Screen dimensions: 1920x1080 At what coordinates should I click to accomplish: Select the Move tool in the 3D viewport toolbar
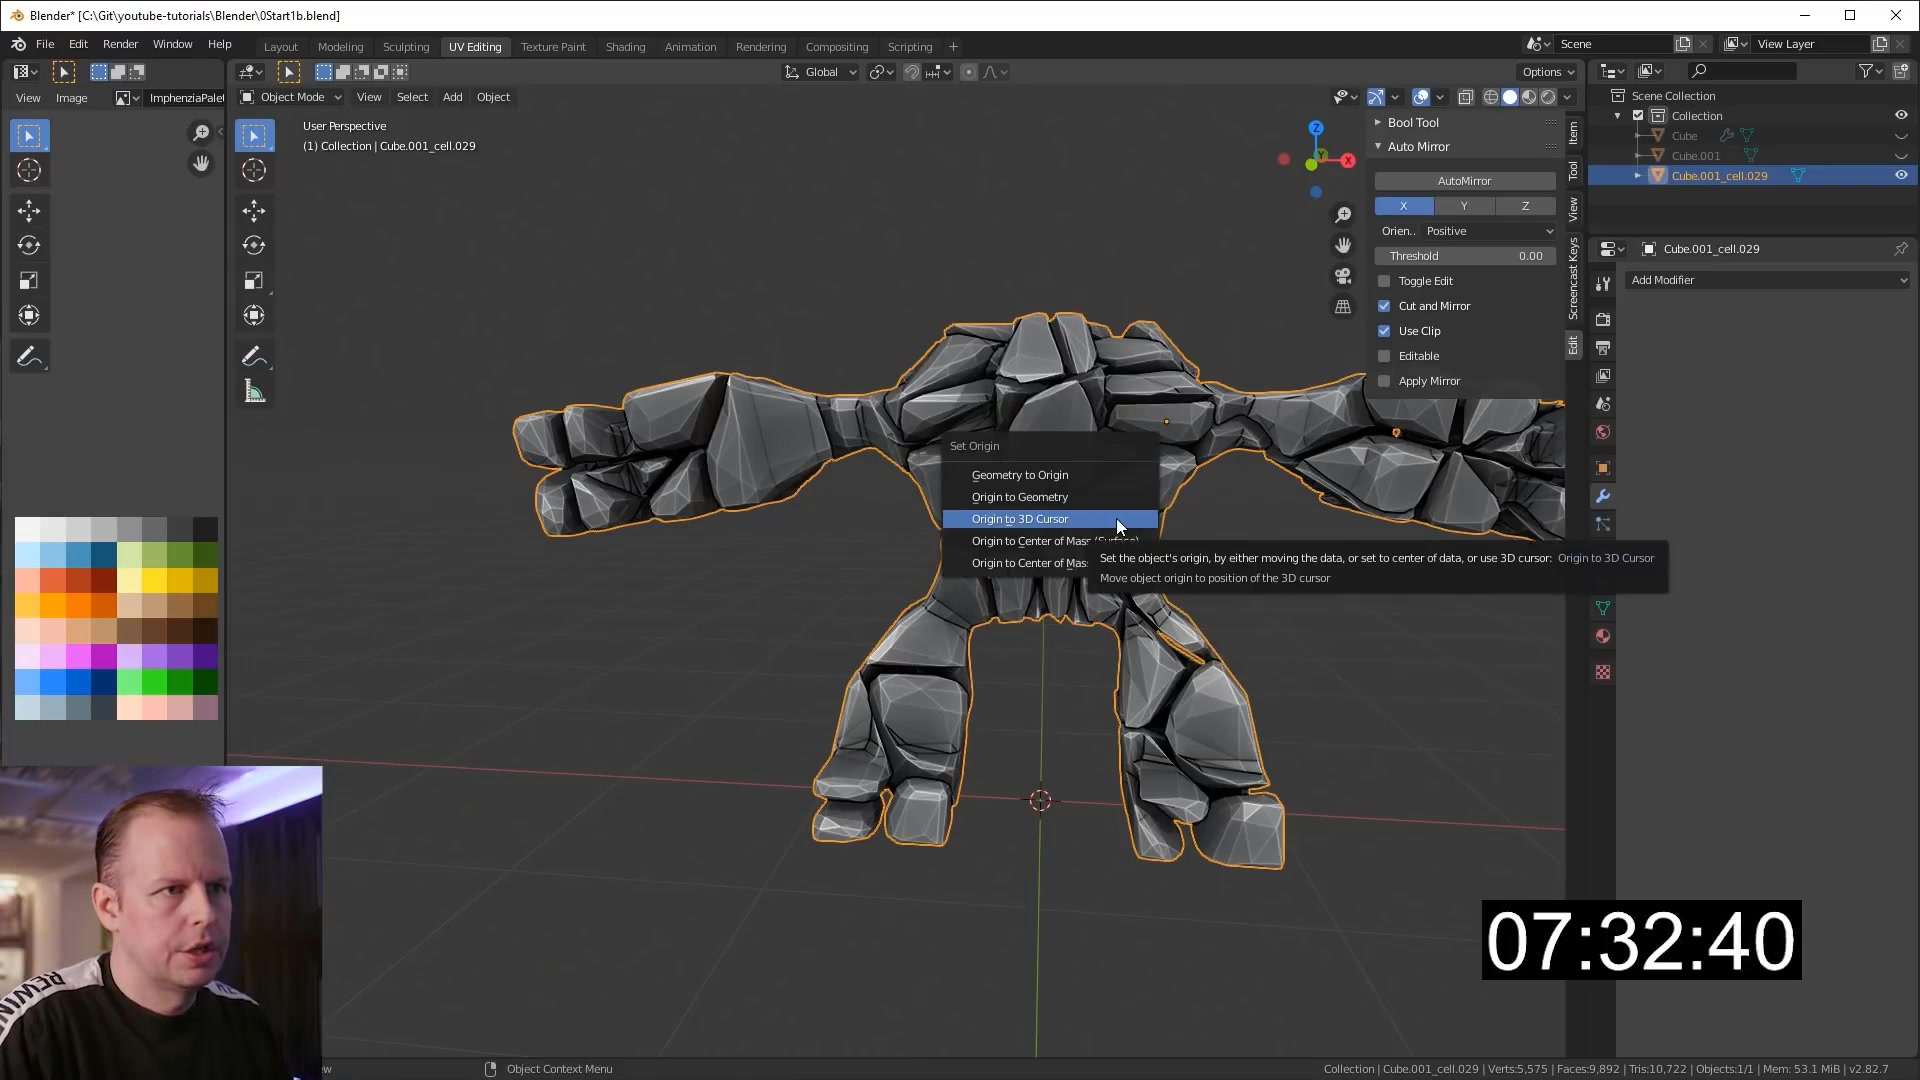click(x=254, y=210)
